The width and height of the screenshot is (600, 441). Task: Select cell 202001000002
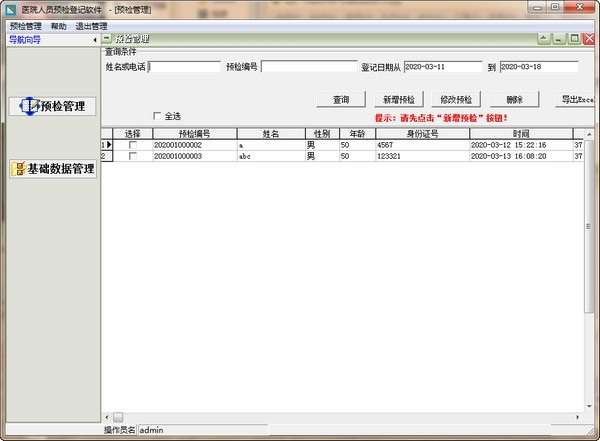195,145
